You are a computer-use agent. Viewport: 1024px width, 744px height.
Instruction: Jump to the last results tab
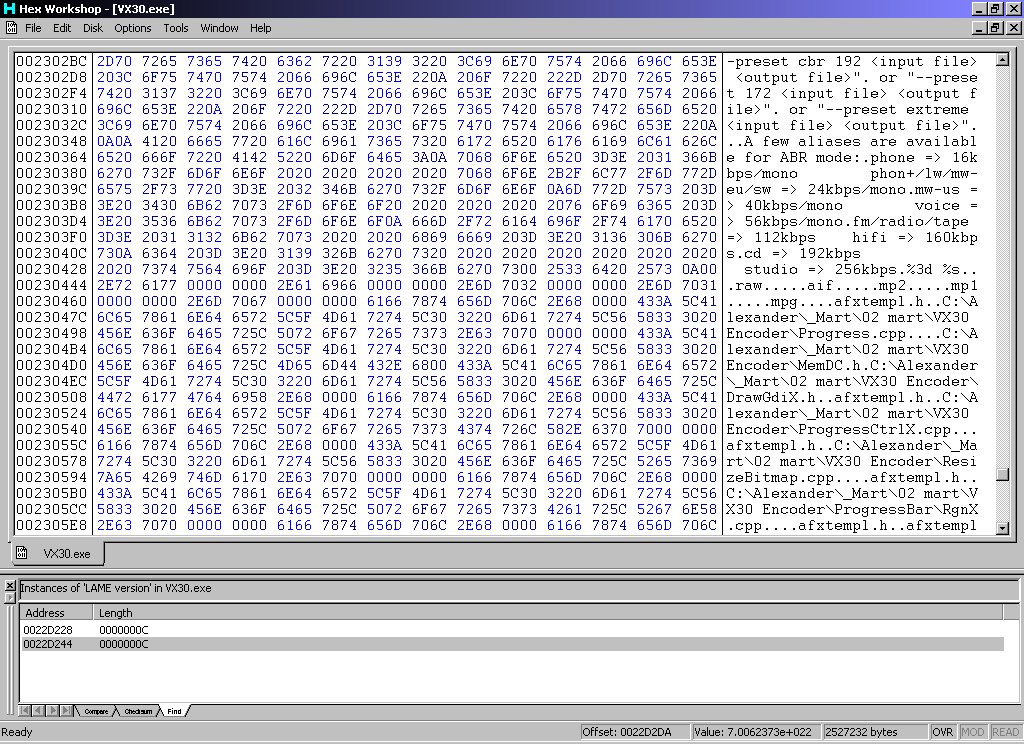66,711
